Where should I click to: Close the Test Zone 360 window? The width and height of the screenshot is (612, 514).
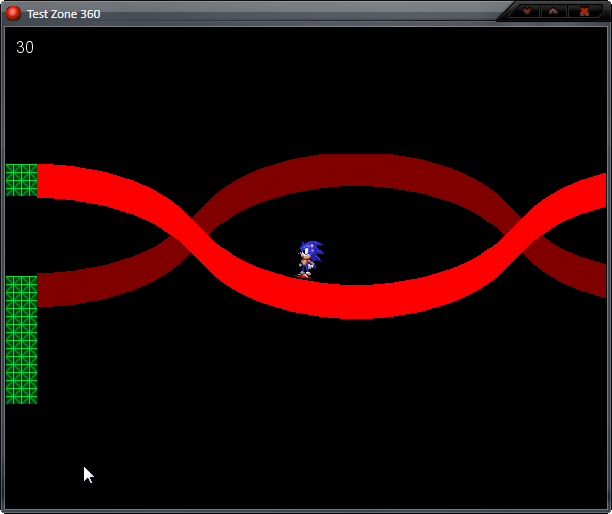pyautogui.click(x=584, y=12)
